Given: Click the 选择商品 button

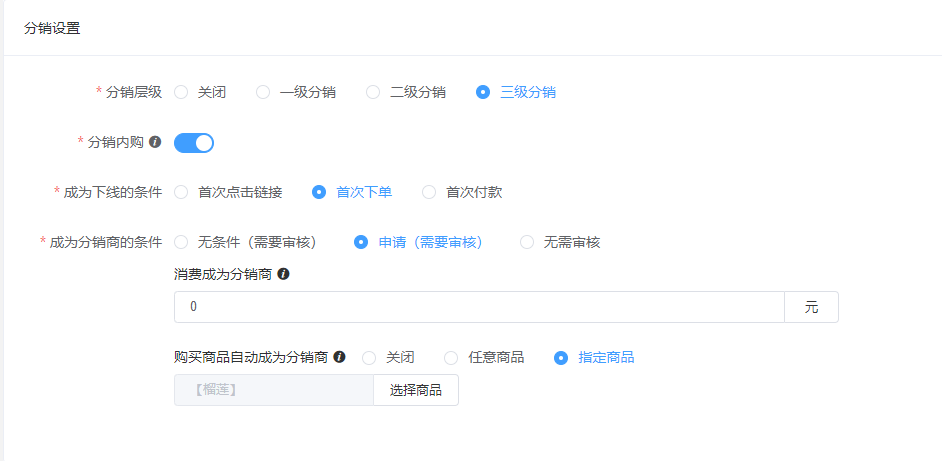Looking at the screenshot, I should [x=416, y=390].
